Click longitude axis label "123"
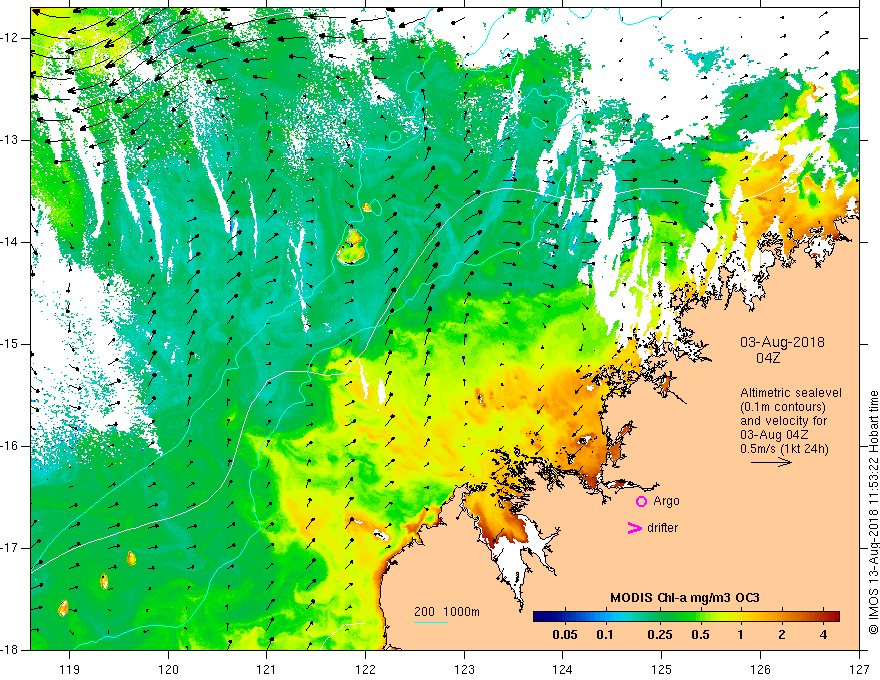880x680 pixels. click(x=464, y=669)
